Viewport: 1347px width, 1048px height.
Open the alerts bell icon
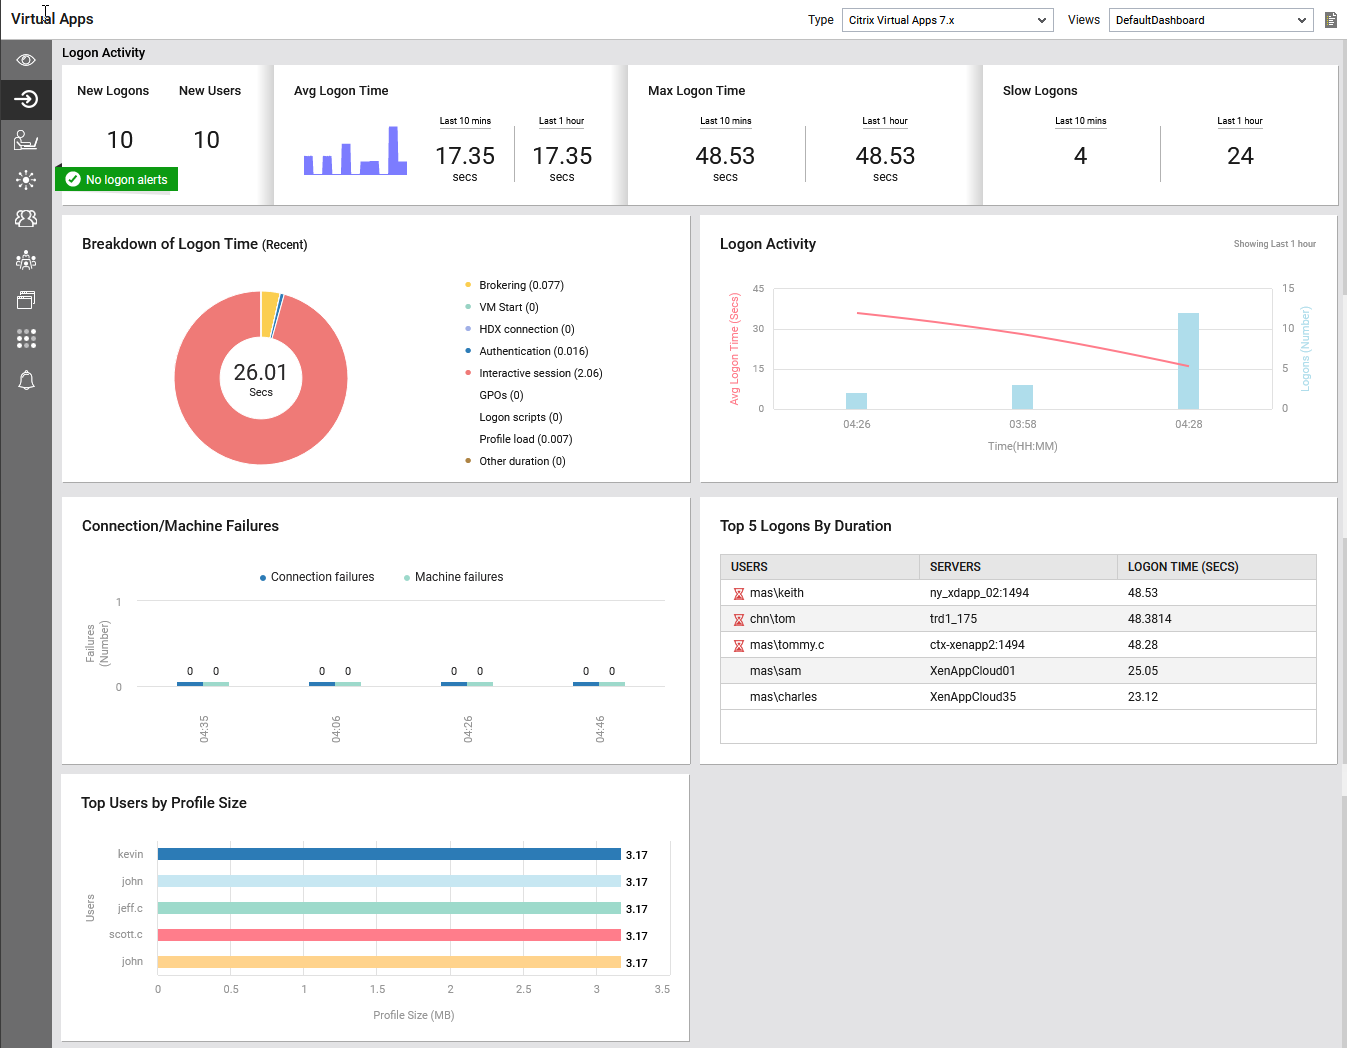pyautogui.click(x=26, y=380)
